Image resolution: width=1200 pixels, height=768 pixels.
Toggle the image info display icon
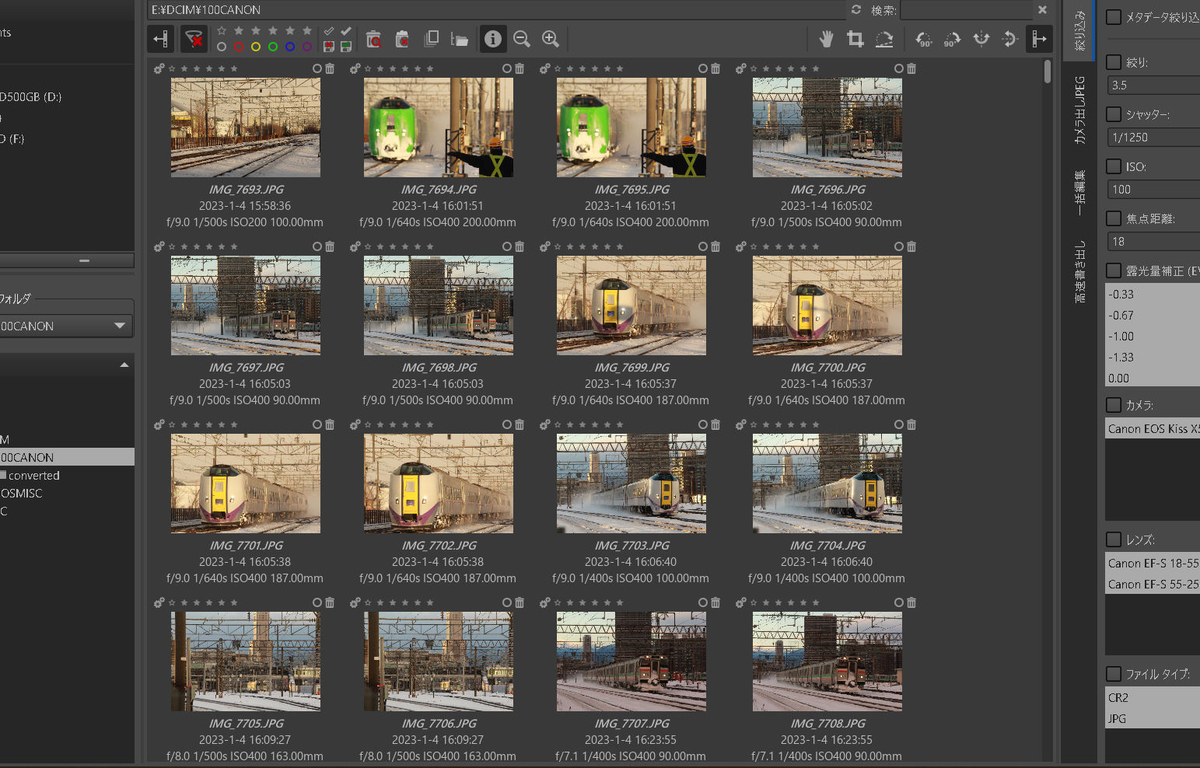tap(492, 39)
